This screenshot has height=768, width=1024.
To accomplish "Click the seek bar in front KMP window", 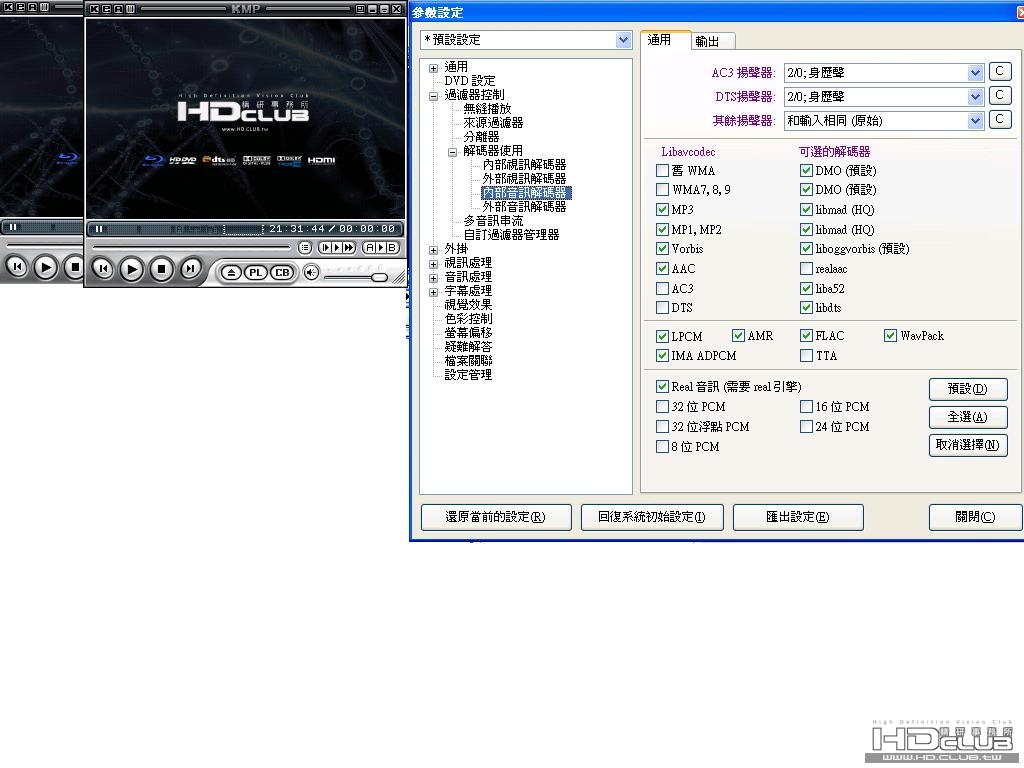I will pyautogui.click(x=191, y=247).
